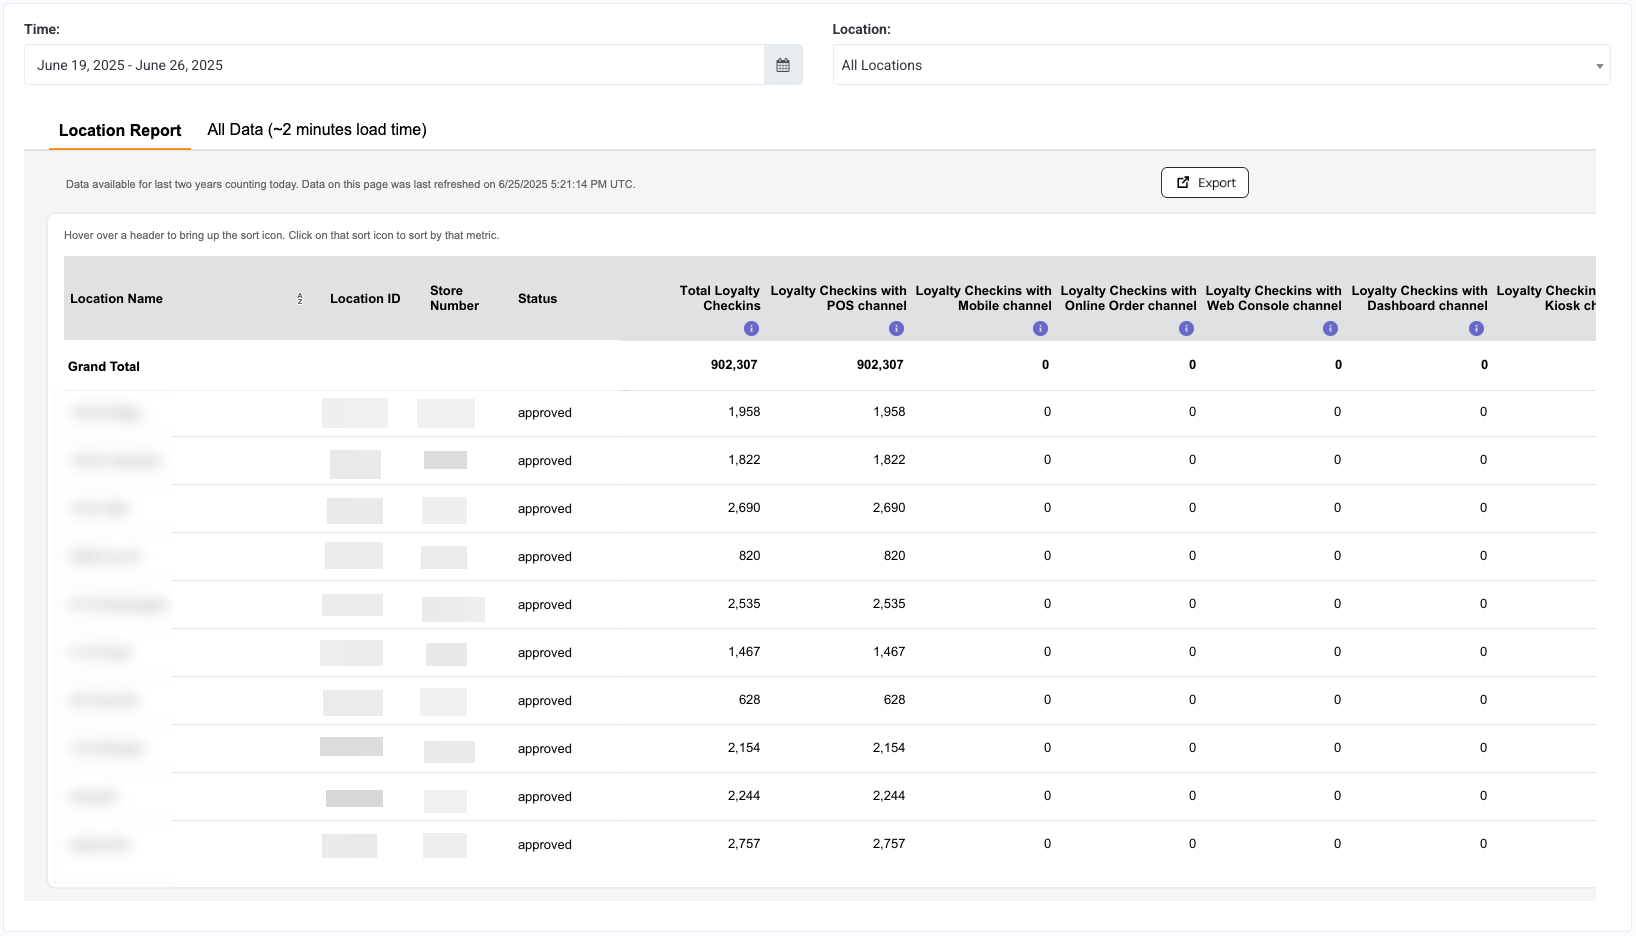Expand the All Locations dropdown
This screenshot has width=1636, height=936.
click(1221, 65)
